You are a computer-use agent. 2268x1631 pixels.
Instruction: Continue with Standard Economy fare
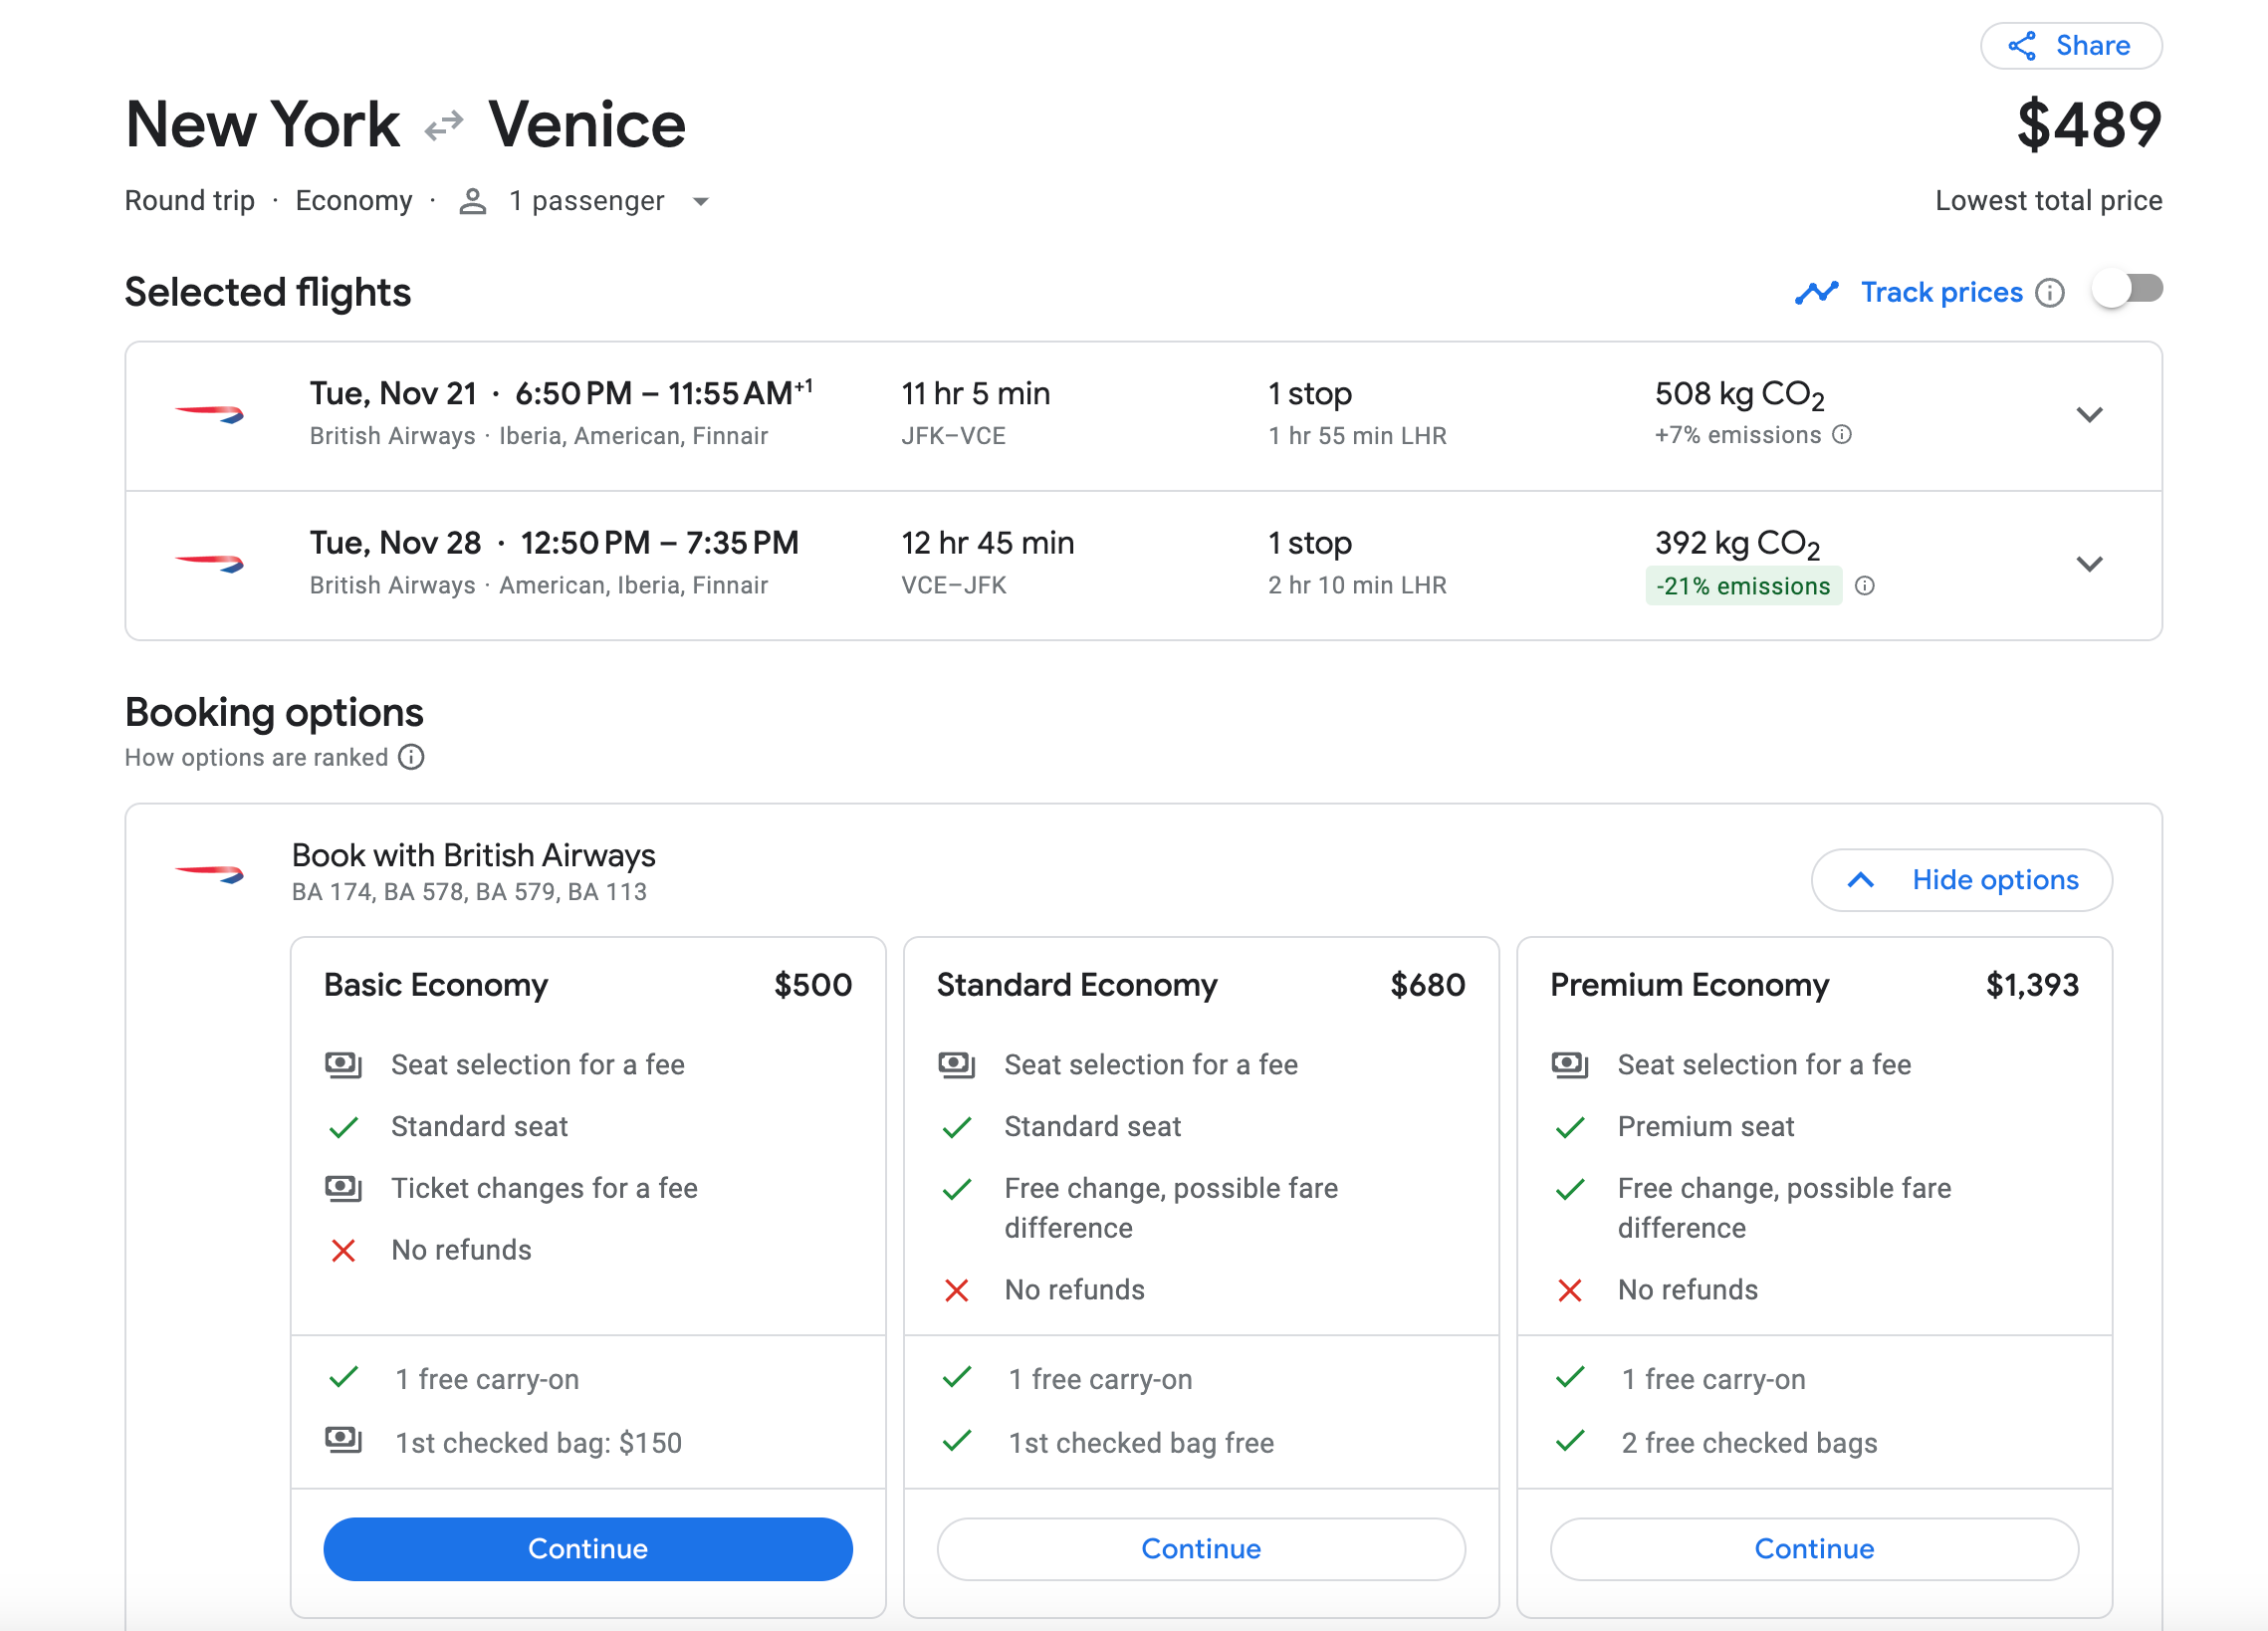click(1201, 1549)
